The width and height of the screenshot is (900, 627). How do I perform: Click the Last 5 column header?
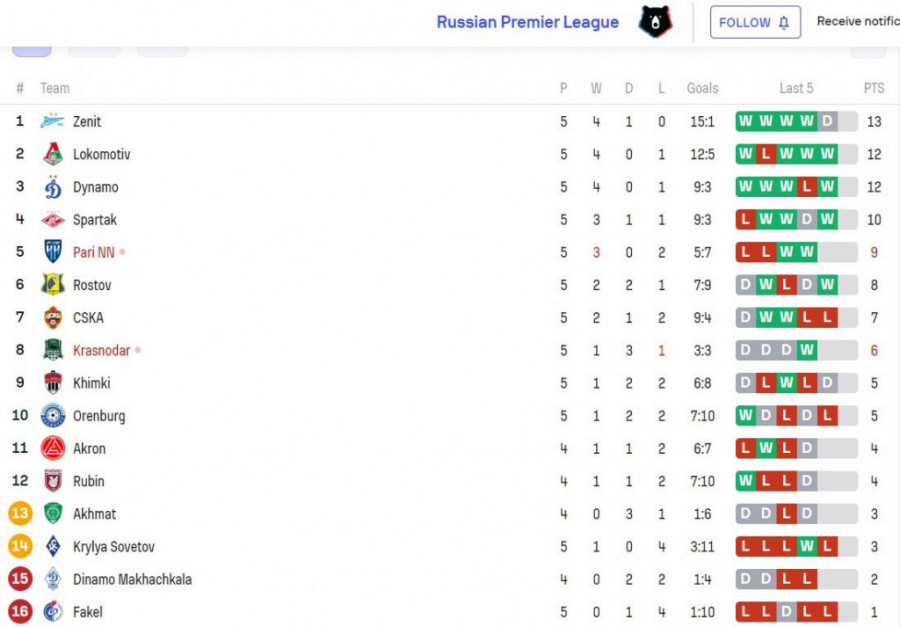[x=796, y=88]
